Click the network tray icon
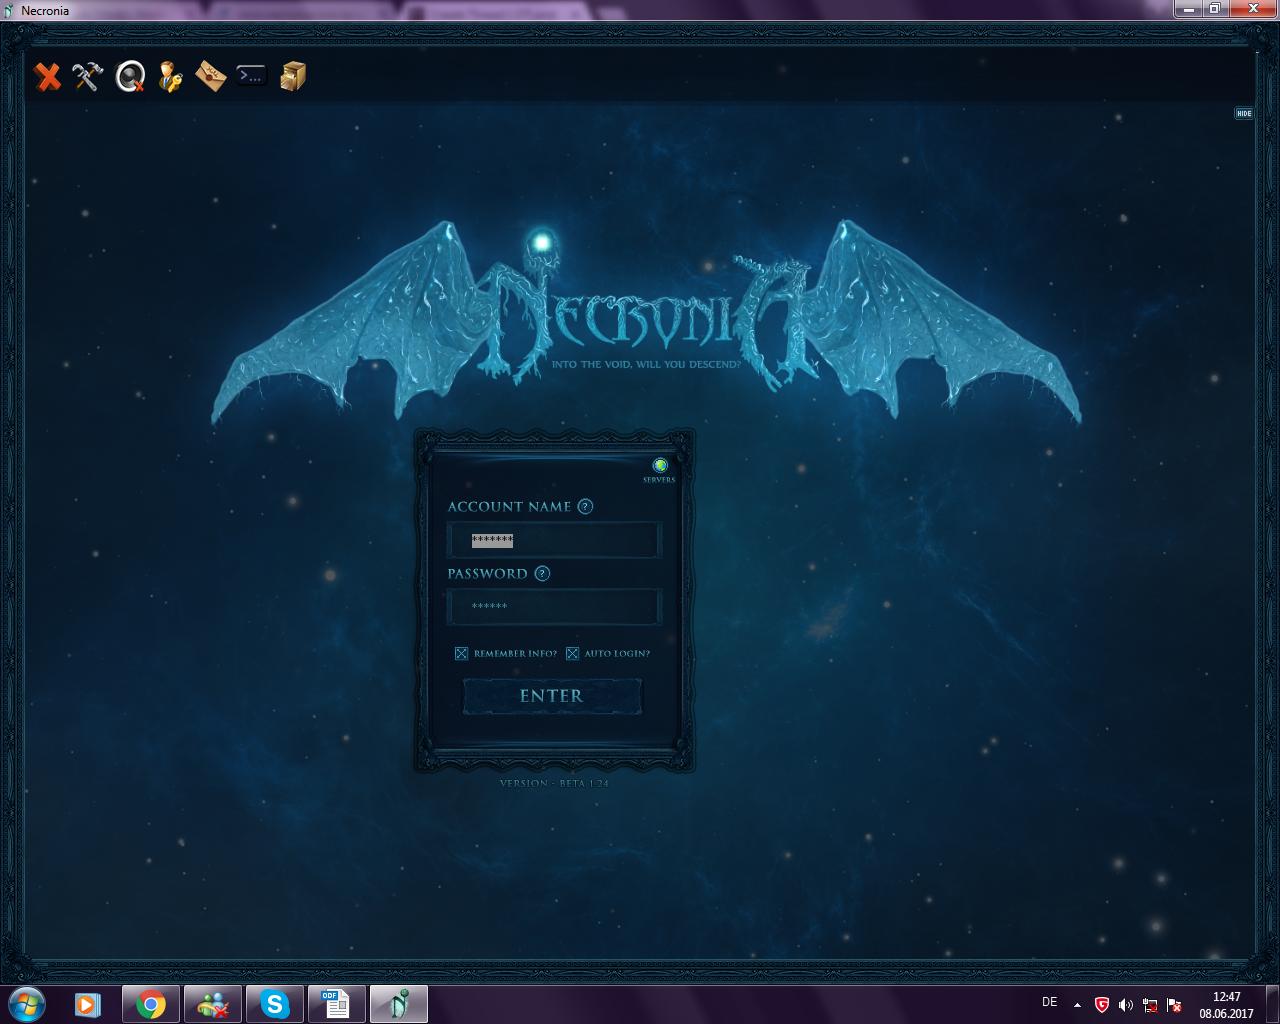The height and width of the screenshot is (1024, 1280). coord(1151,1005)
